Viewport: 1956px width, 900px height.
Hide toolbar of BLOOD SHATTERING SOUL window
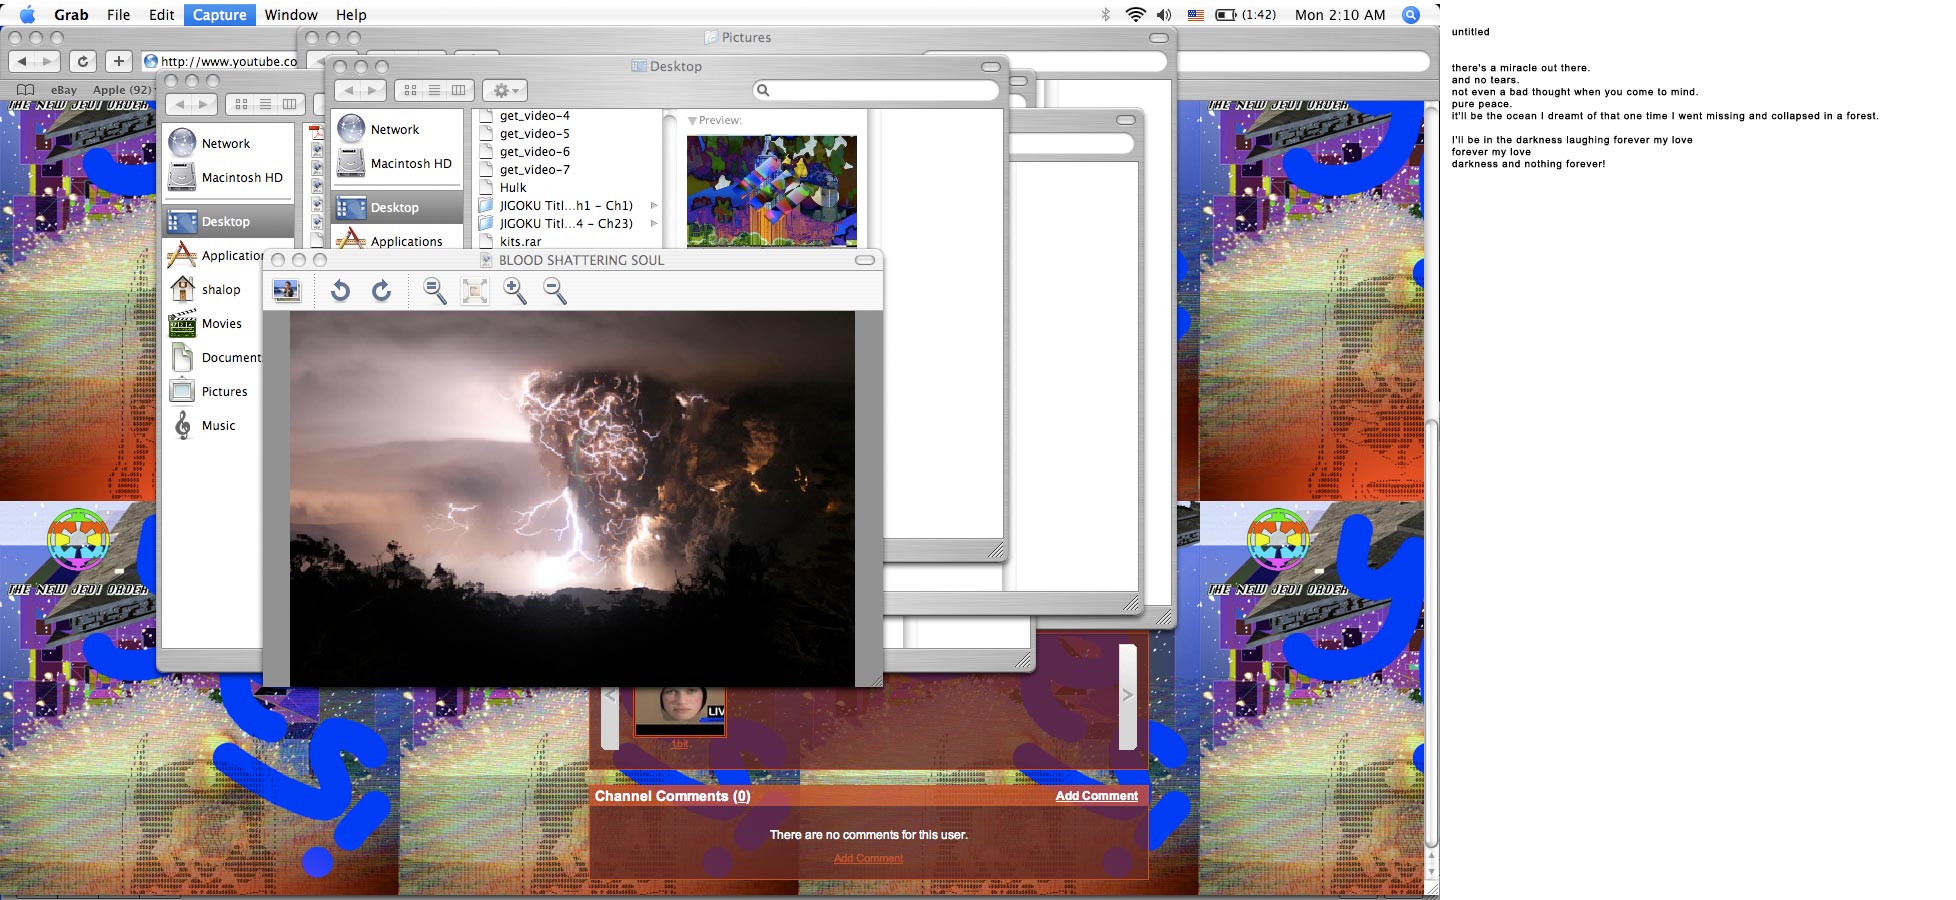point(865,260)
